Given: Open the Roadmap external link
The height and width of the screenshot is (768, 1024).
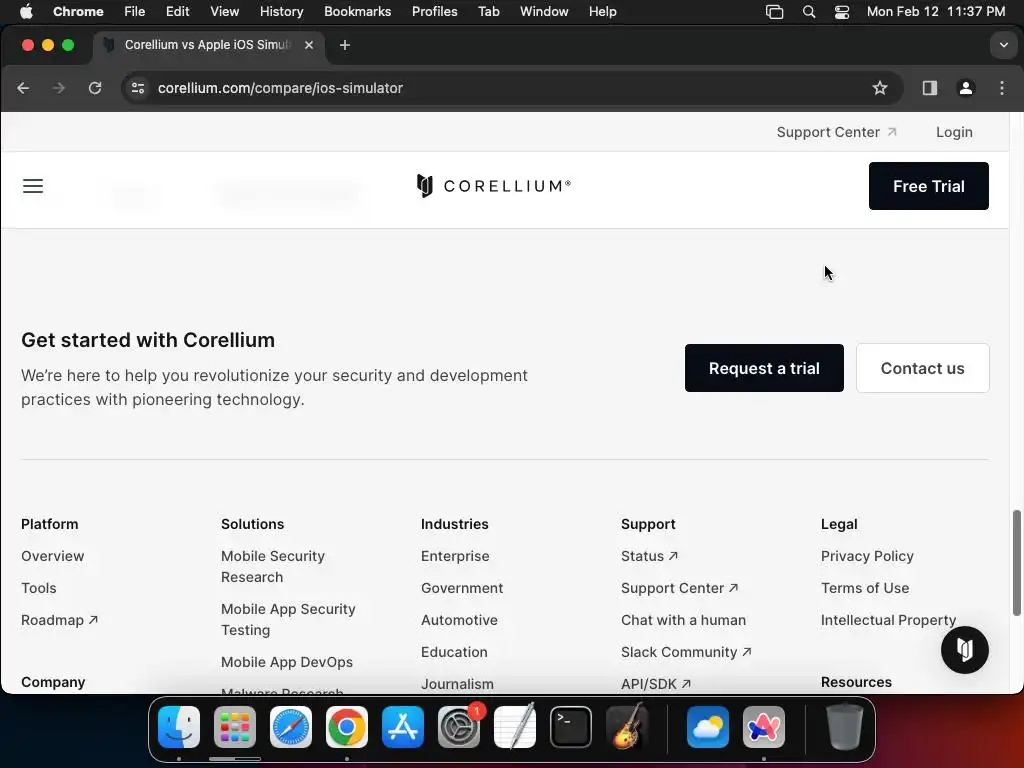Looking at the screenshot, I should click(x=59, y=620).
